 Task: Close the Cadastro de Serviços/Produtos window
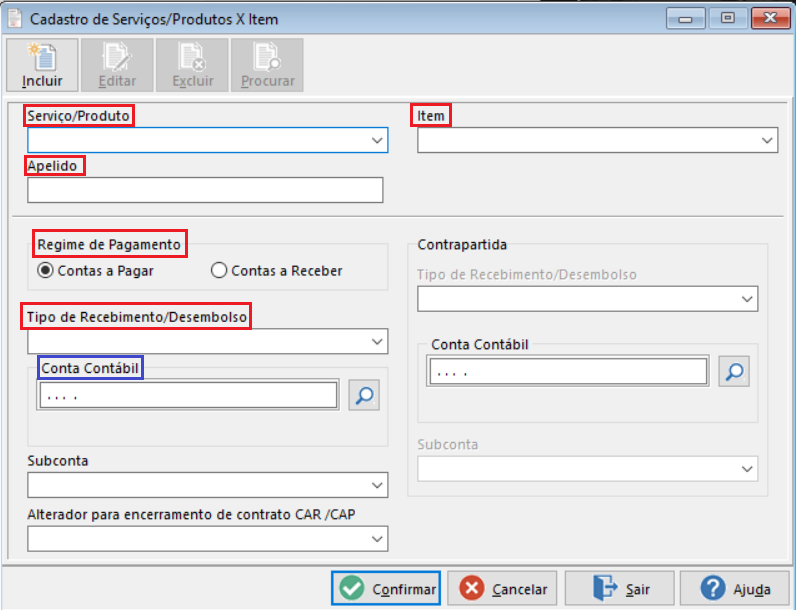[770, 19]
